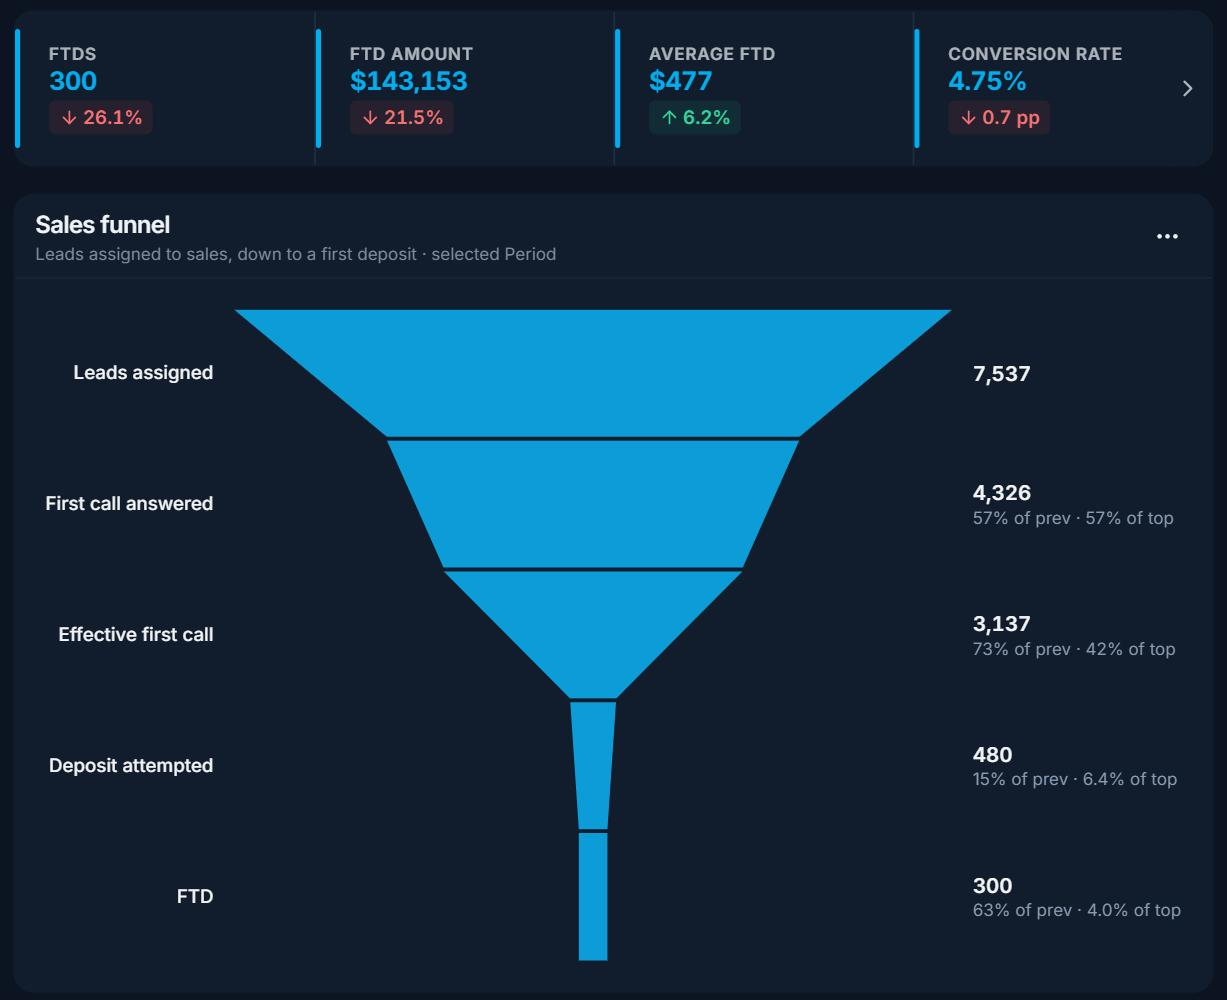Advance KPI cards with the right chevron
Image resolution: width=1227 pixels, height=1000 pixels.
point(1187,89)
